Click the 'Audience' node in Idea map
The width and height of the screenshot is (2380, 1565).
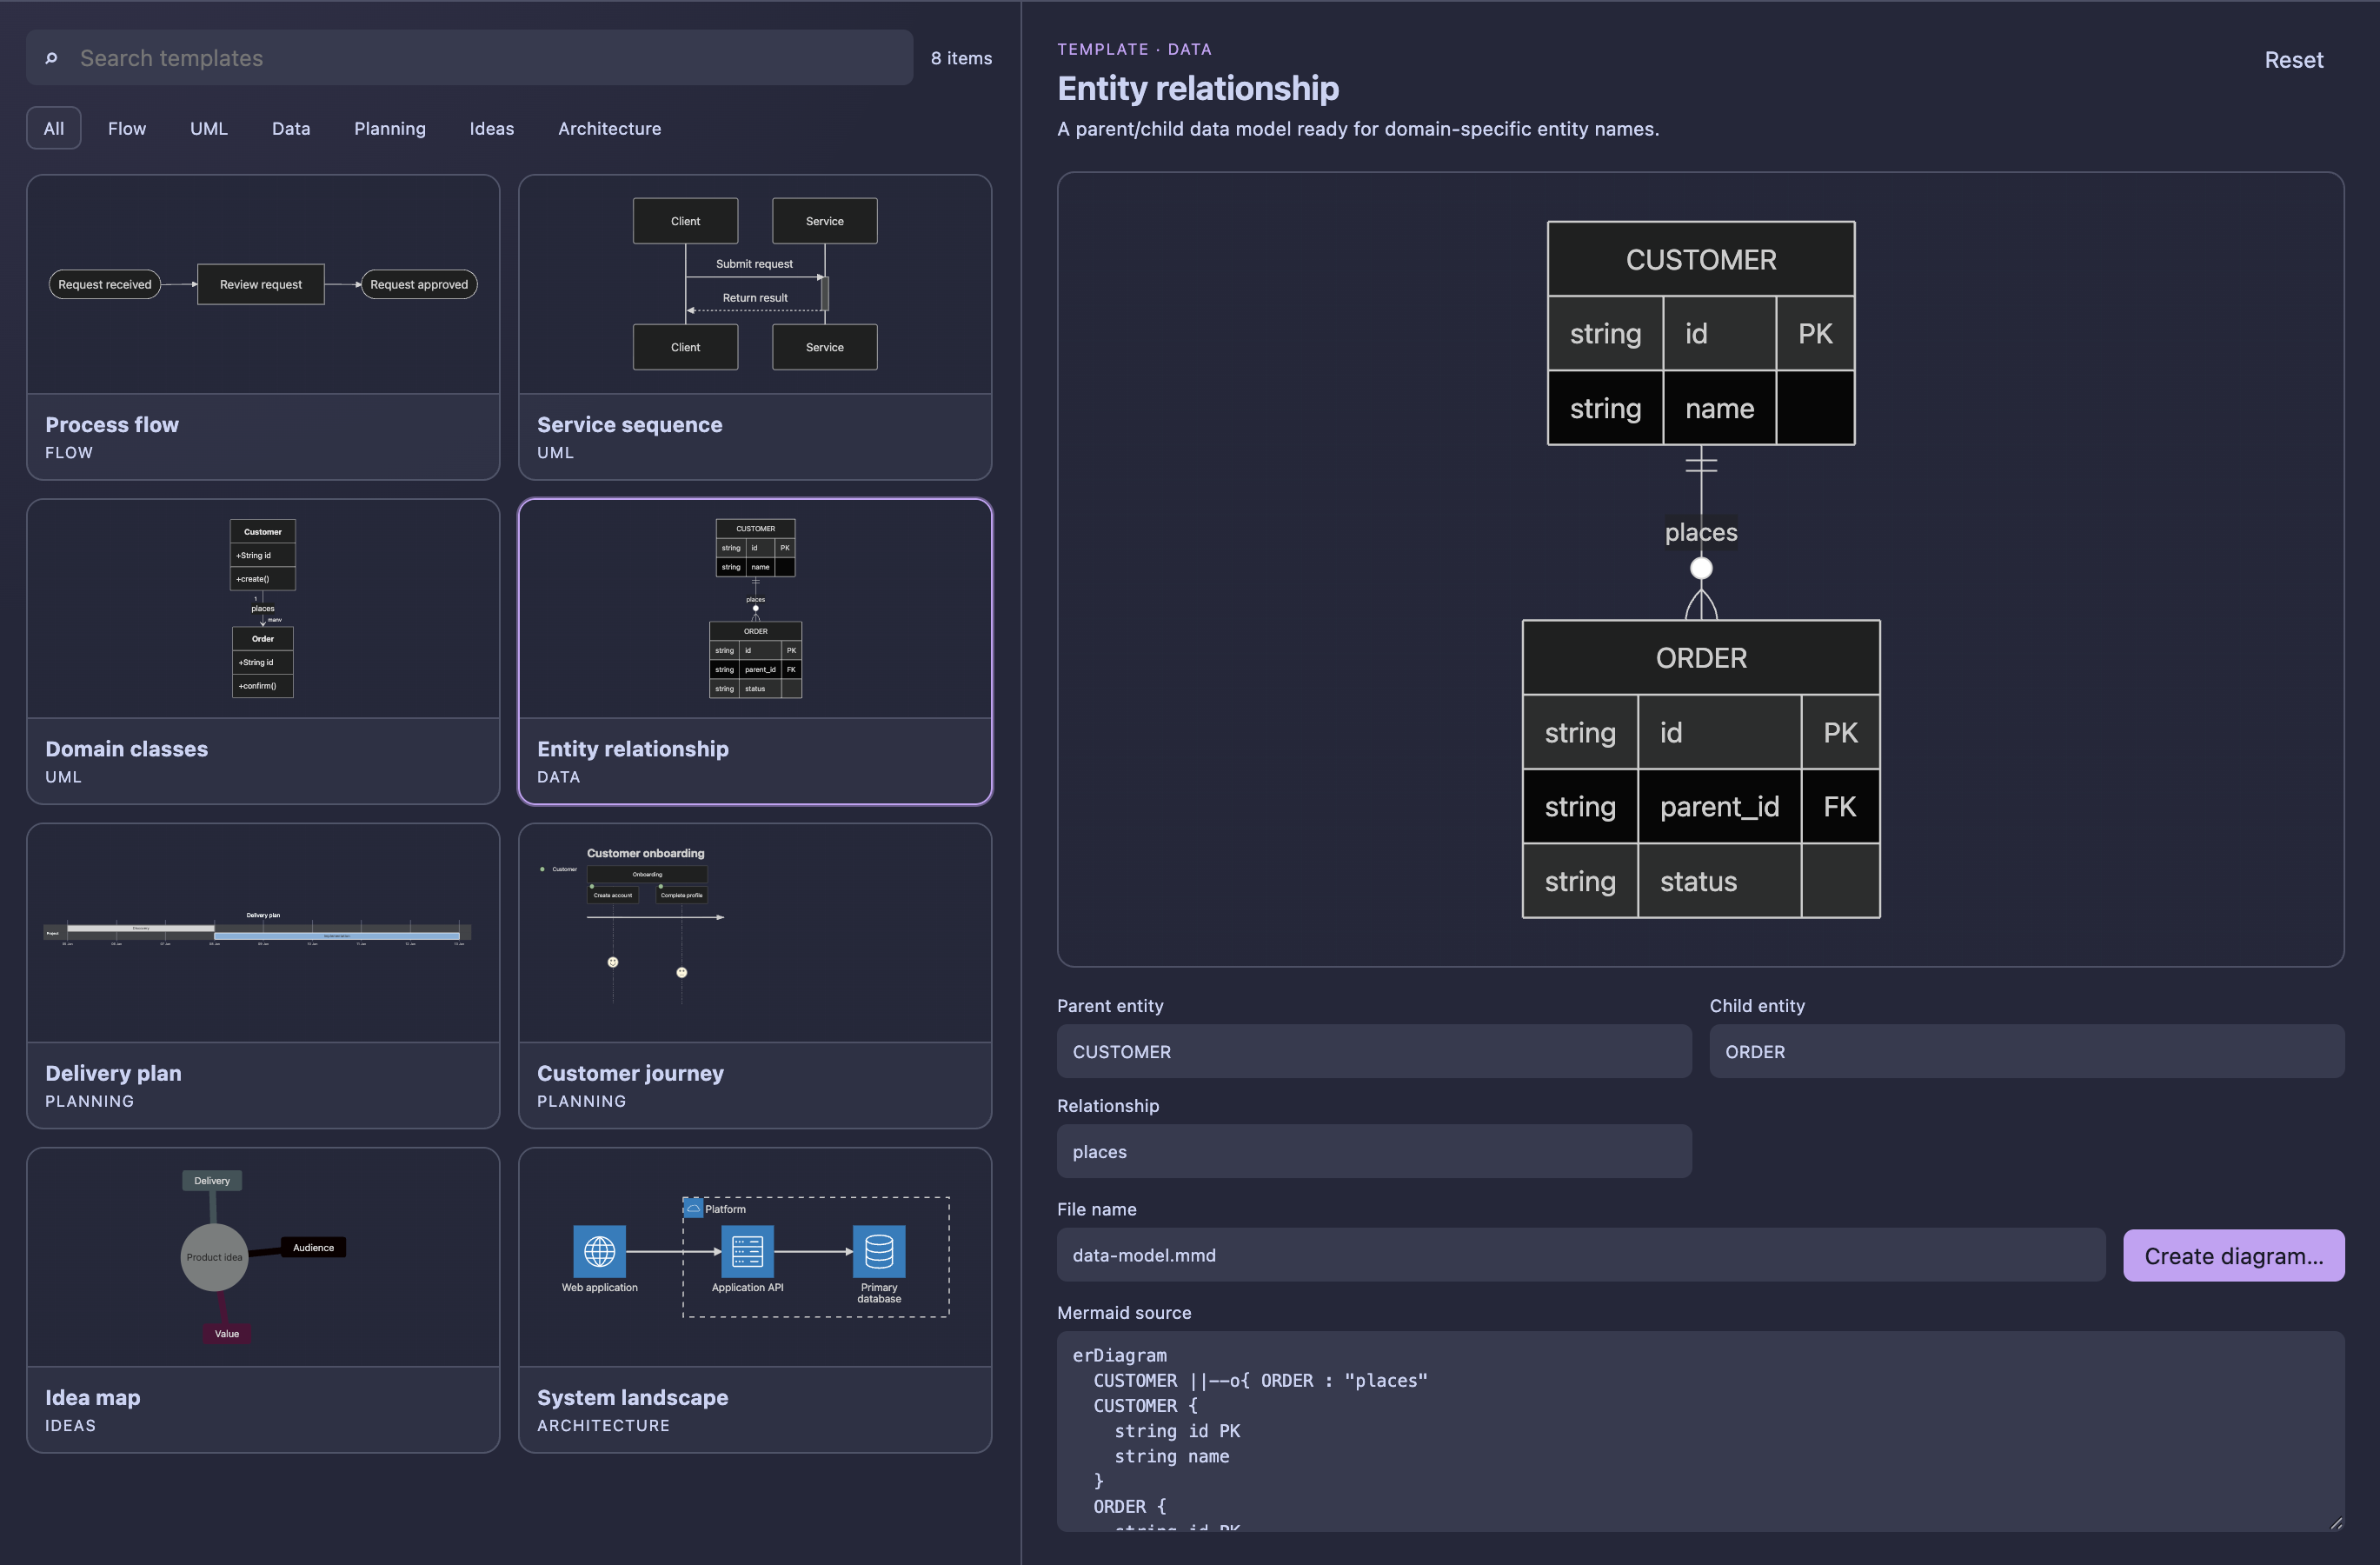[313, 1247]
